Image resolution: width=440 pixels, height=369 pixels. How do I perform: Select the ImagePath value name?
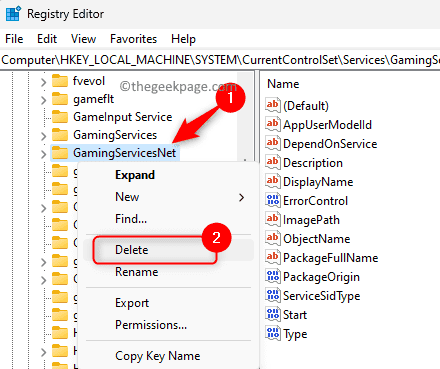[x=311, y=220]
